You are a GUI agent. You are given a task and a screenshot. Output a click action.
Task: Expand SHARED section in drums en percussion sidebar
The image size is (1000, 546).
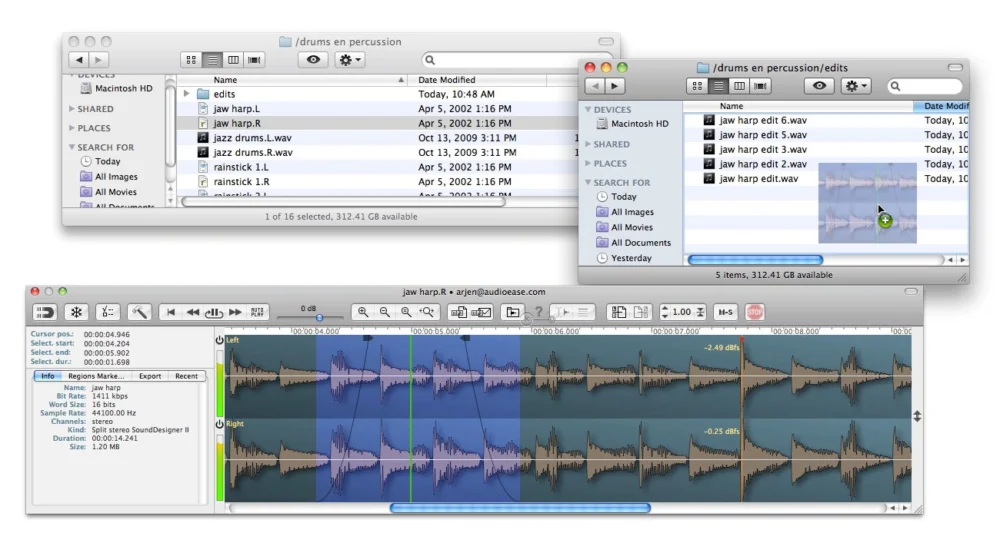coord(71,109)
